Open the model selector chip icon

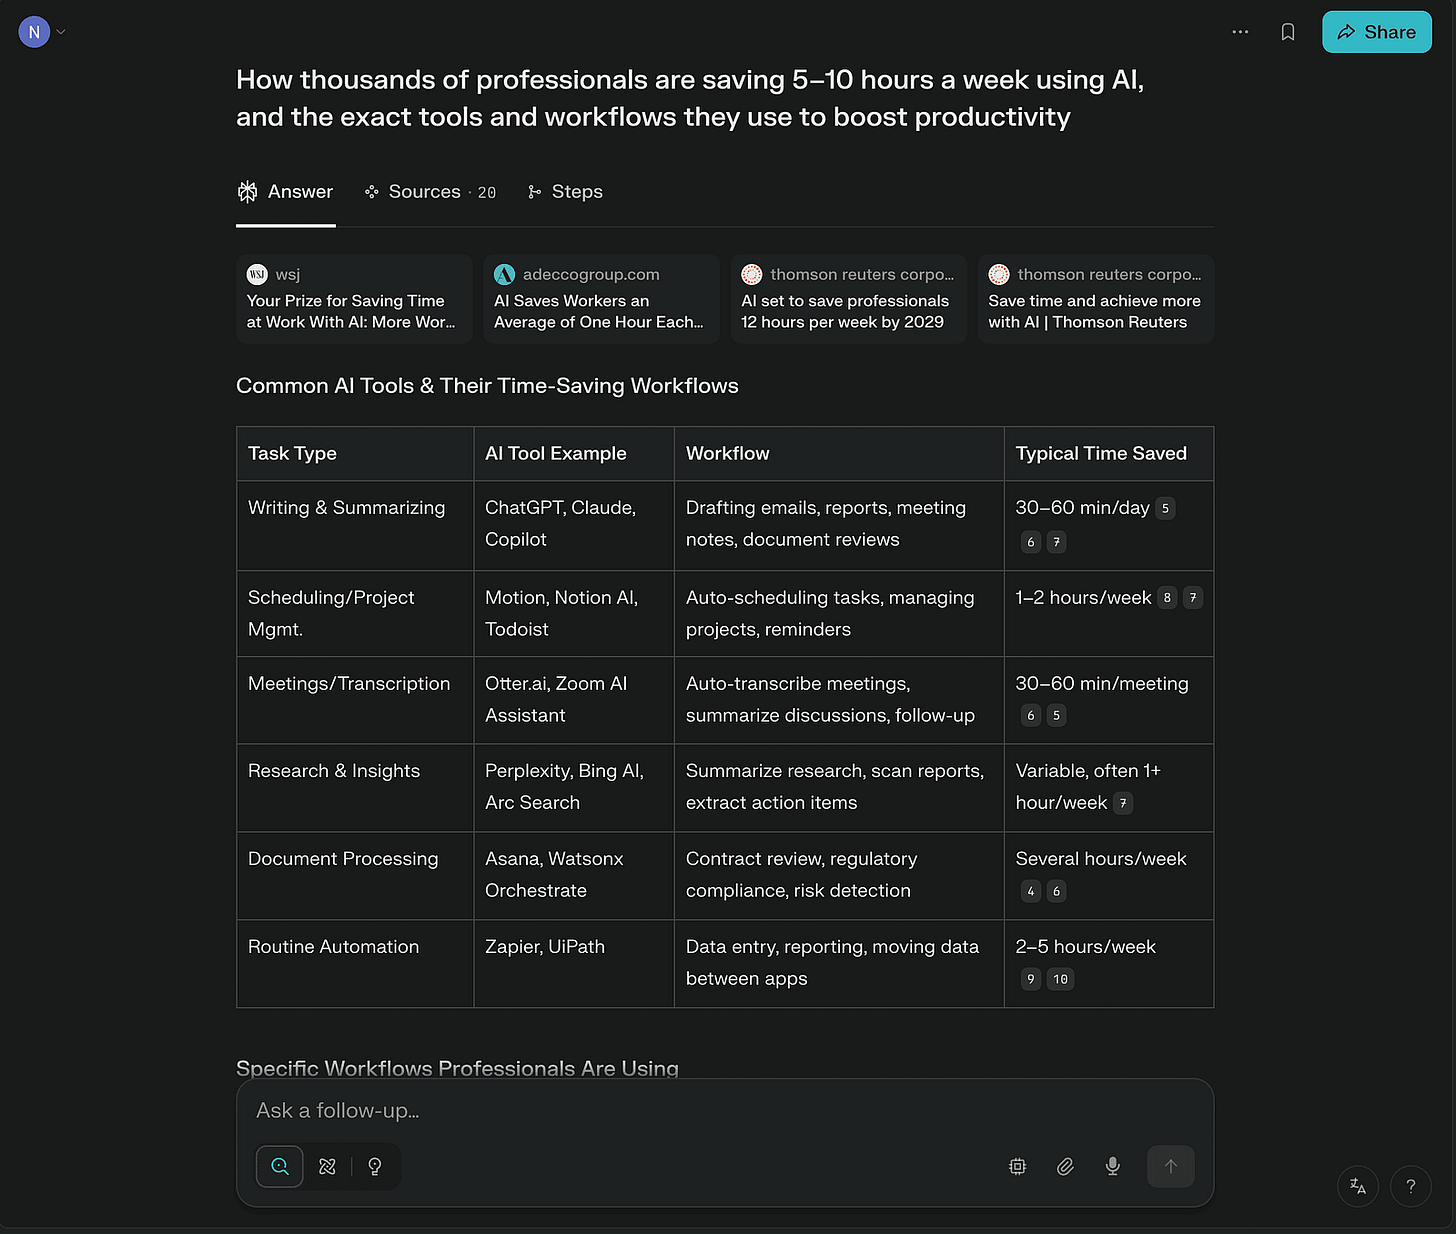click(1017, 1166)
